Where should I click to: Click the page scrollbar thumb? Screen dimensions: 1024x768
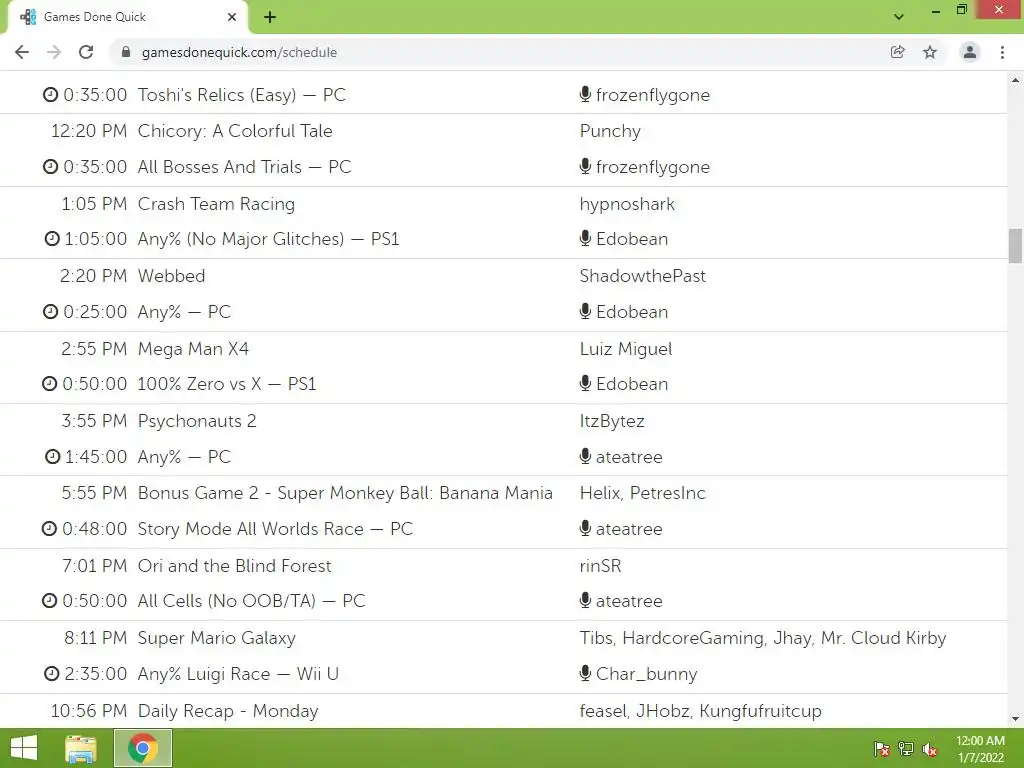coord(1015,246)
